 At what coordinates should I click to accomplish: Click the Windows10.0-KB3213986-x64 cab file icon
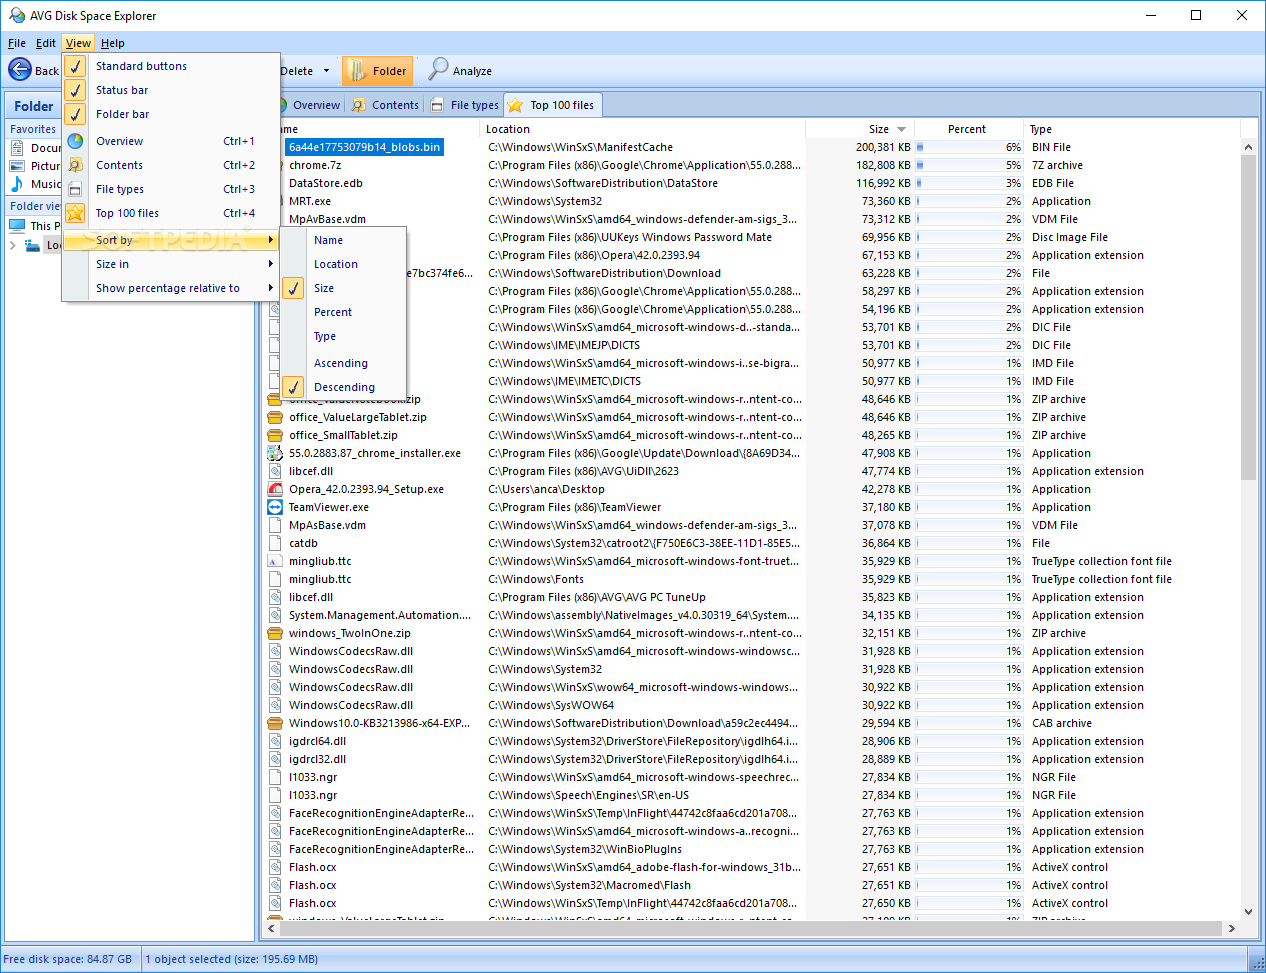275,723
